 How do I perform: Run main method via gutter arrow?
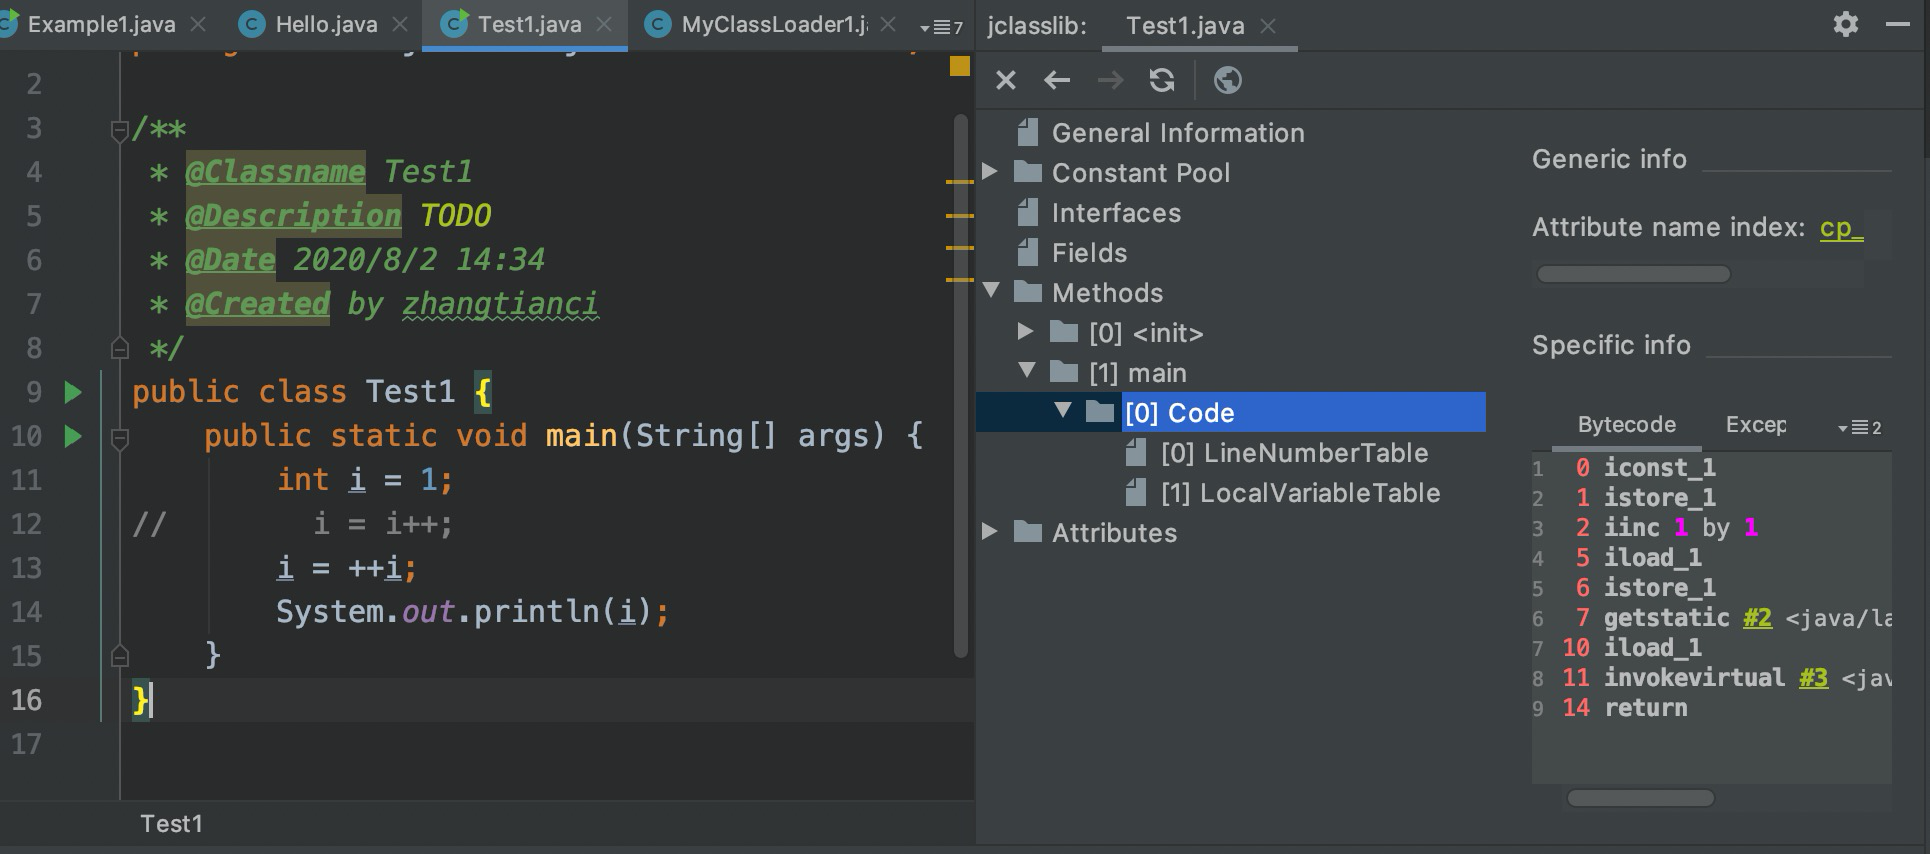coord(73,436)
